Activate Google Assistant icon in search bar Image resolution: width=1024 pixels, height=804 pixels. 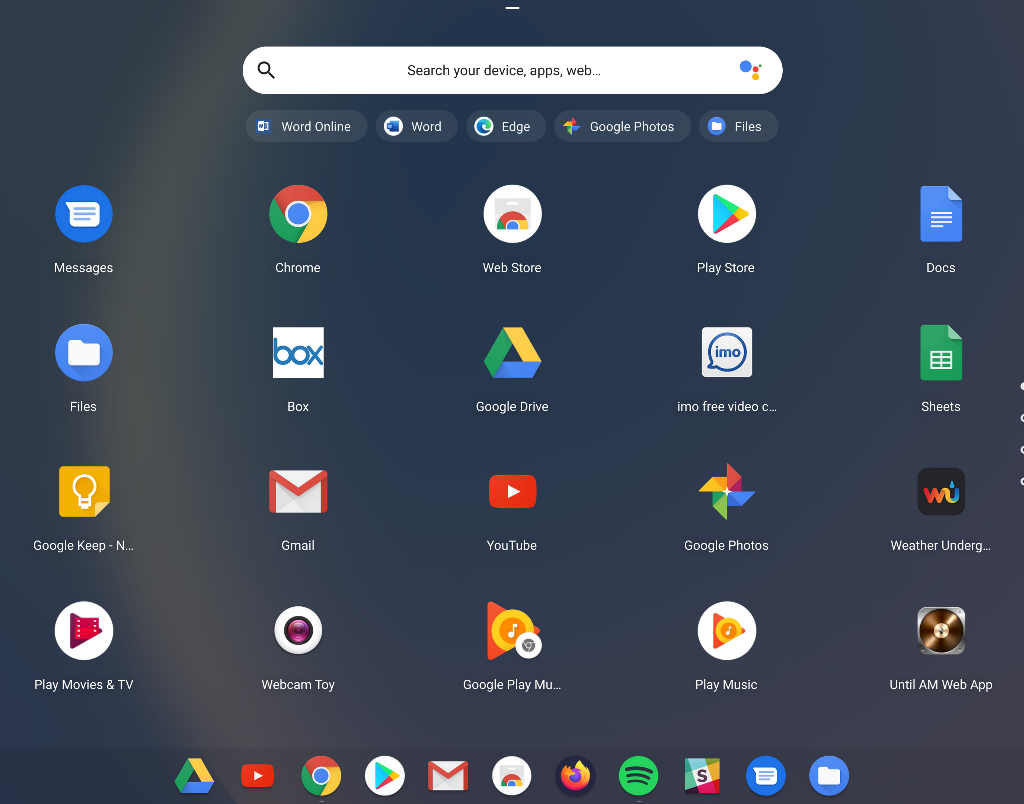750,70
